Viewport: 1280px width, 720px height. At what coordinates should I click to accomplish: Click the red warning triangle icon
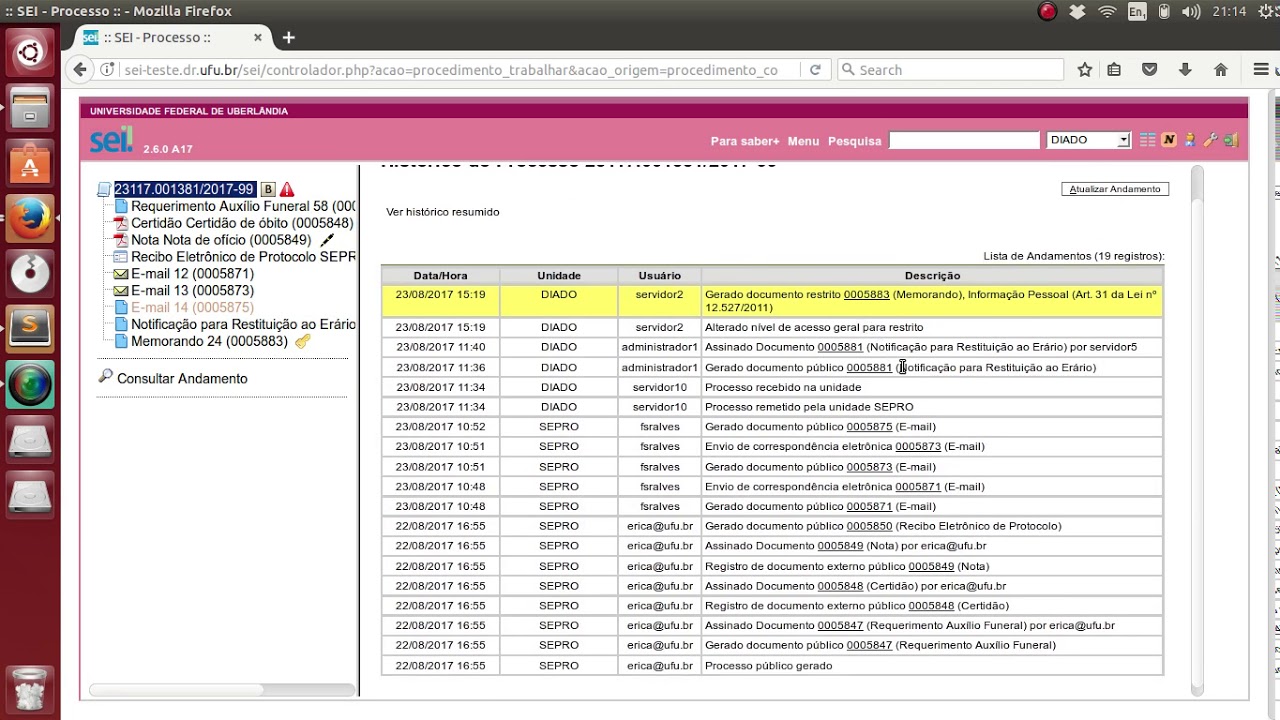[287, 189]
